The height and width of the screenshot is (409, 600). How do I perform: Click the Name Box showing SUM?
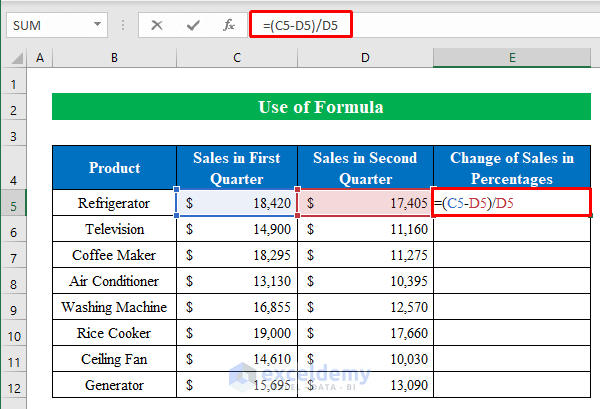pyautogui.click(x=48, y=24)
